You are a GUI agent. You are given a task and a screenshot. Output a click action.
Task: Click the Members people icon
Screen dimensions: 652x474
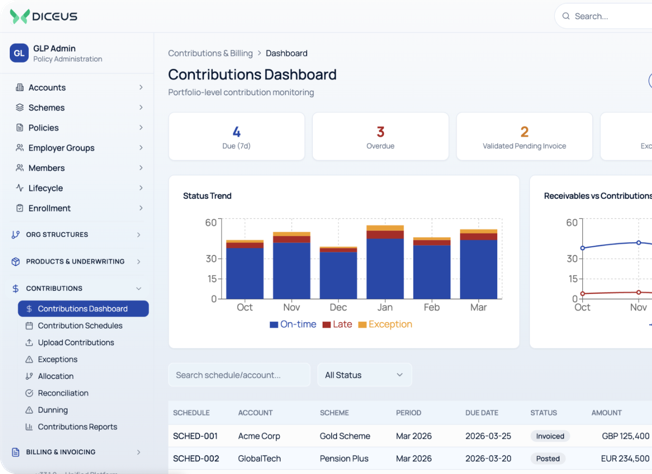pos(20,168)
